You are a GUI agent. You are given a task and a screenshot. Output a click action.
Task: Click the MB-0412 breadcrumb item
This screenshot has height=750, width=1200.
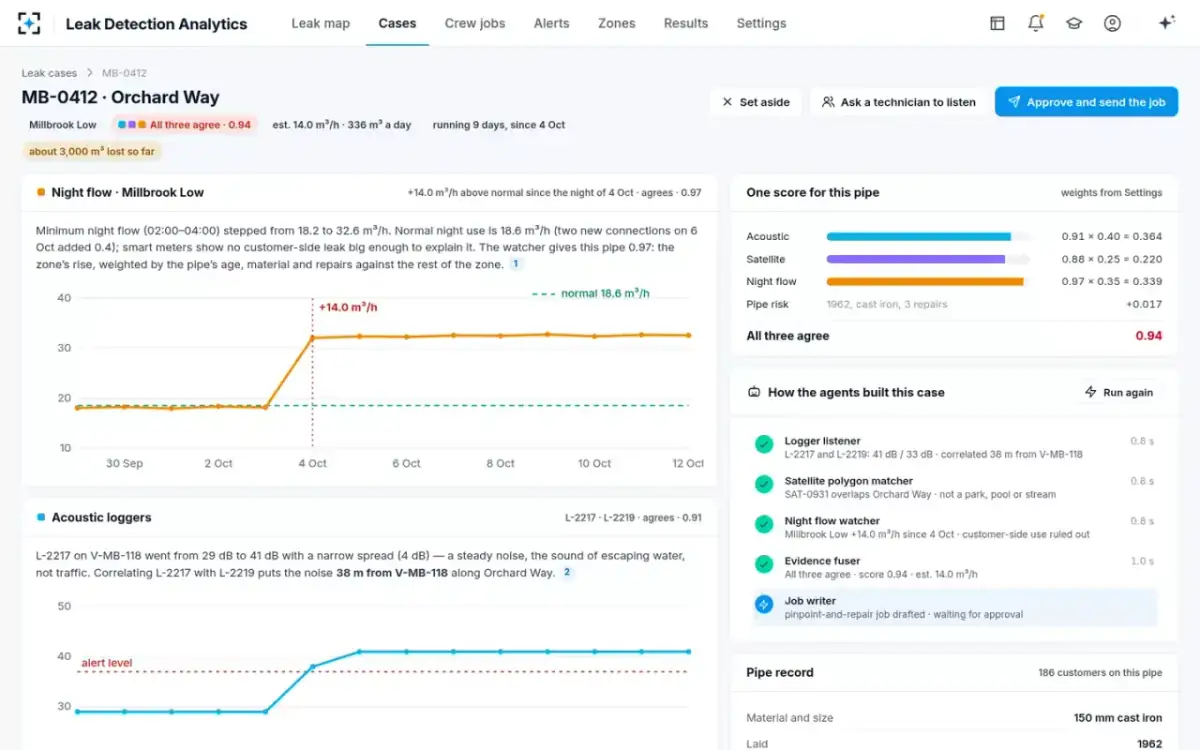(124, 73)
